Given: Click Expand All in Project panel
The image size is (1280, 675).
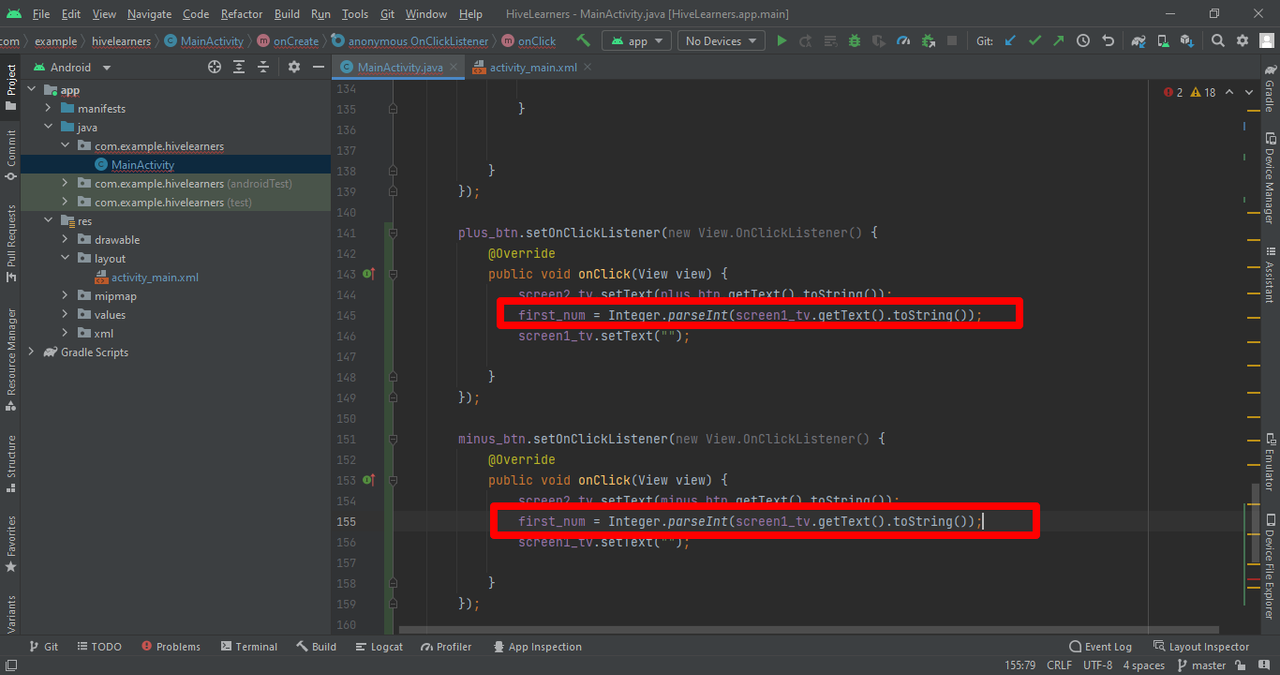Looking at the screenshot, I should (239, 67).
